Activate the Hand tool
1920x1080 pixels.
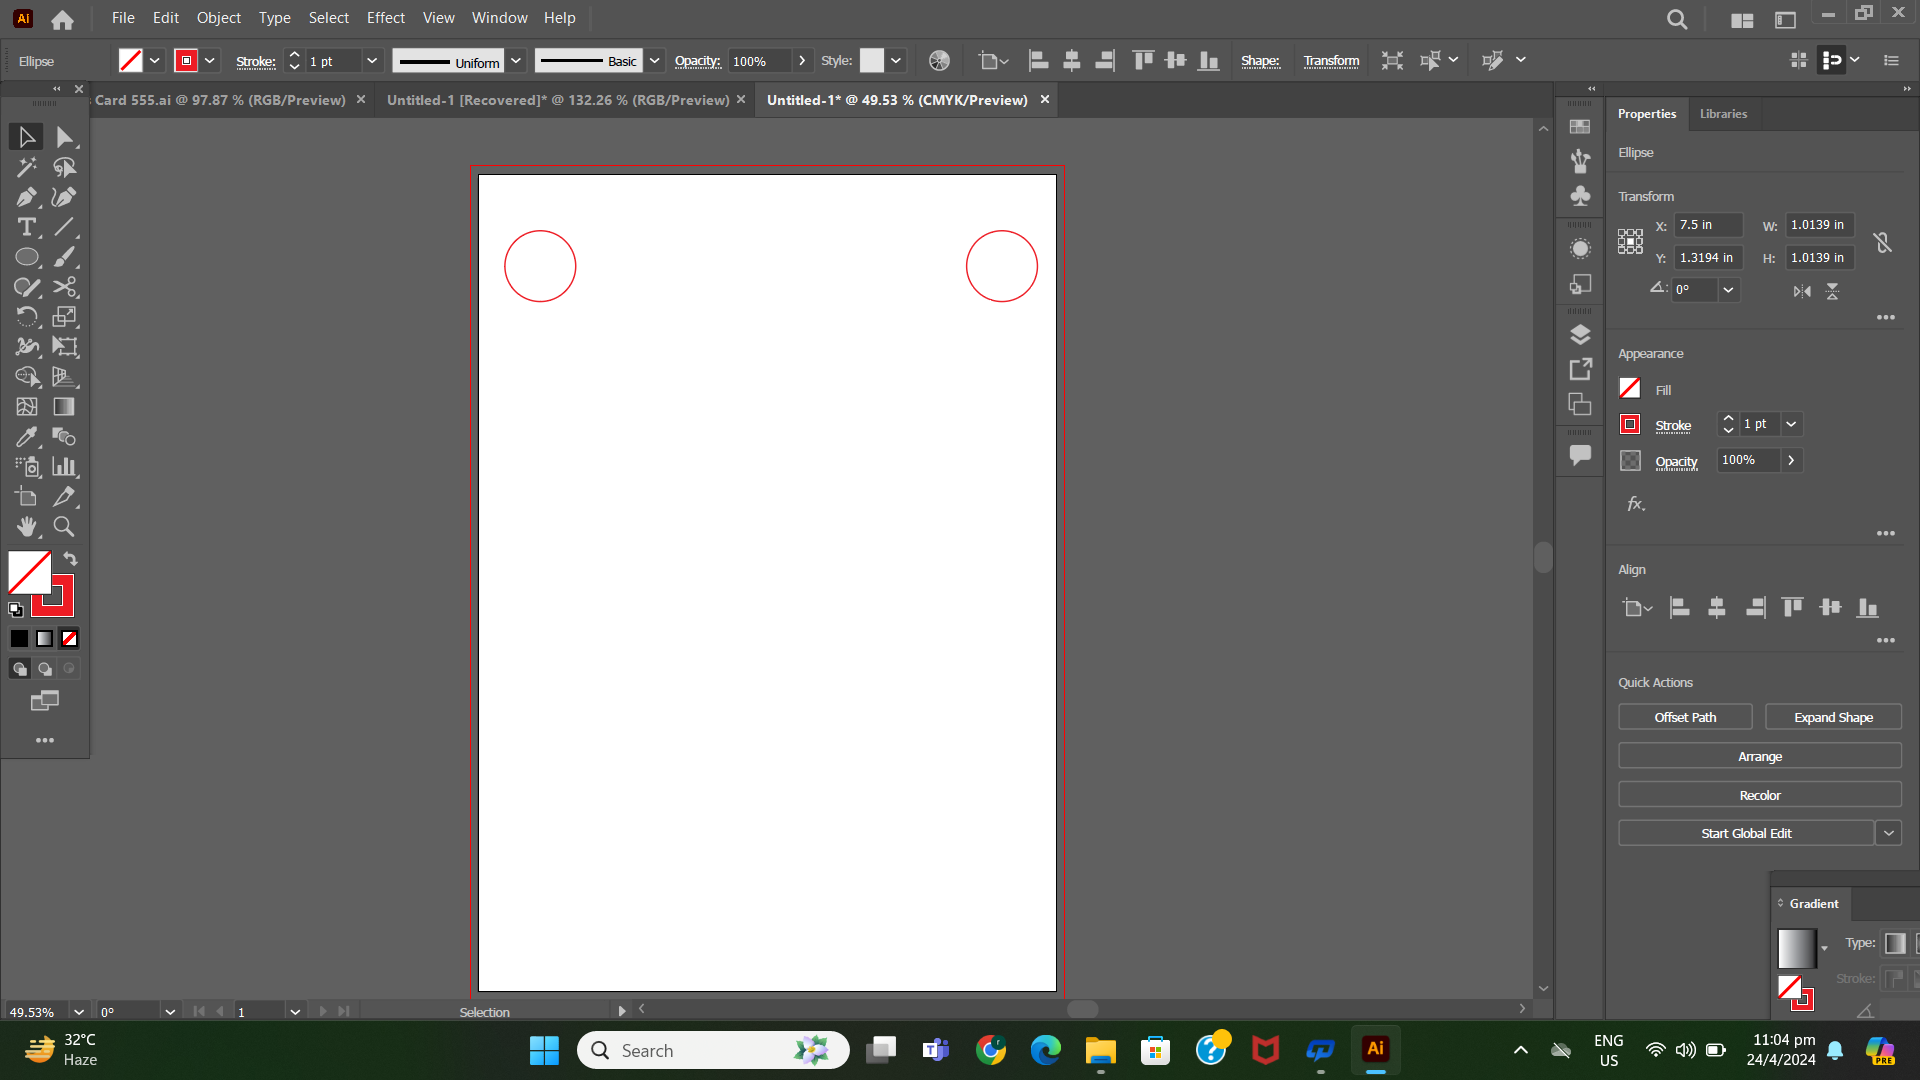(x=27, y=527)
